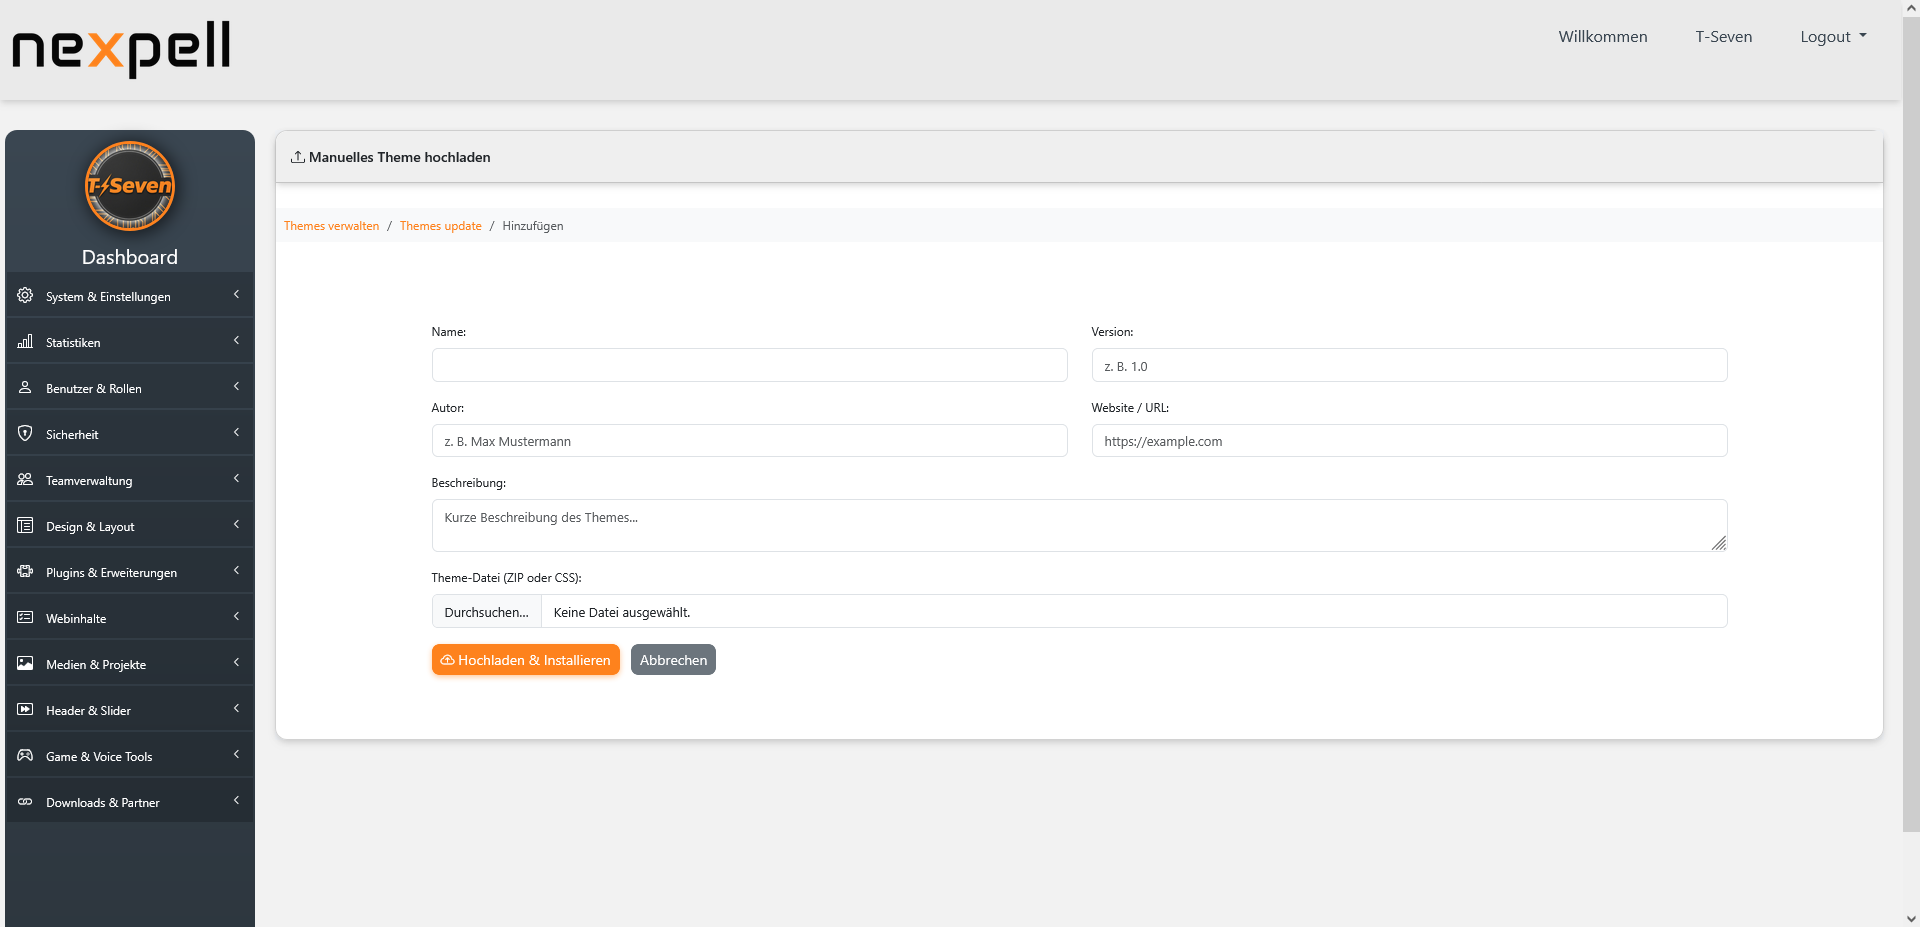1920x927 pixels.
Task: Expand the Downloads & Partner section
Action: [x=129, y=801]
